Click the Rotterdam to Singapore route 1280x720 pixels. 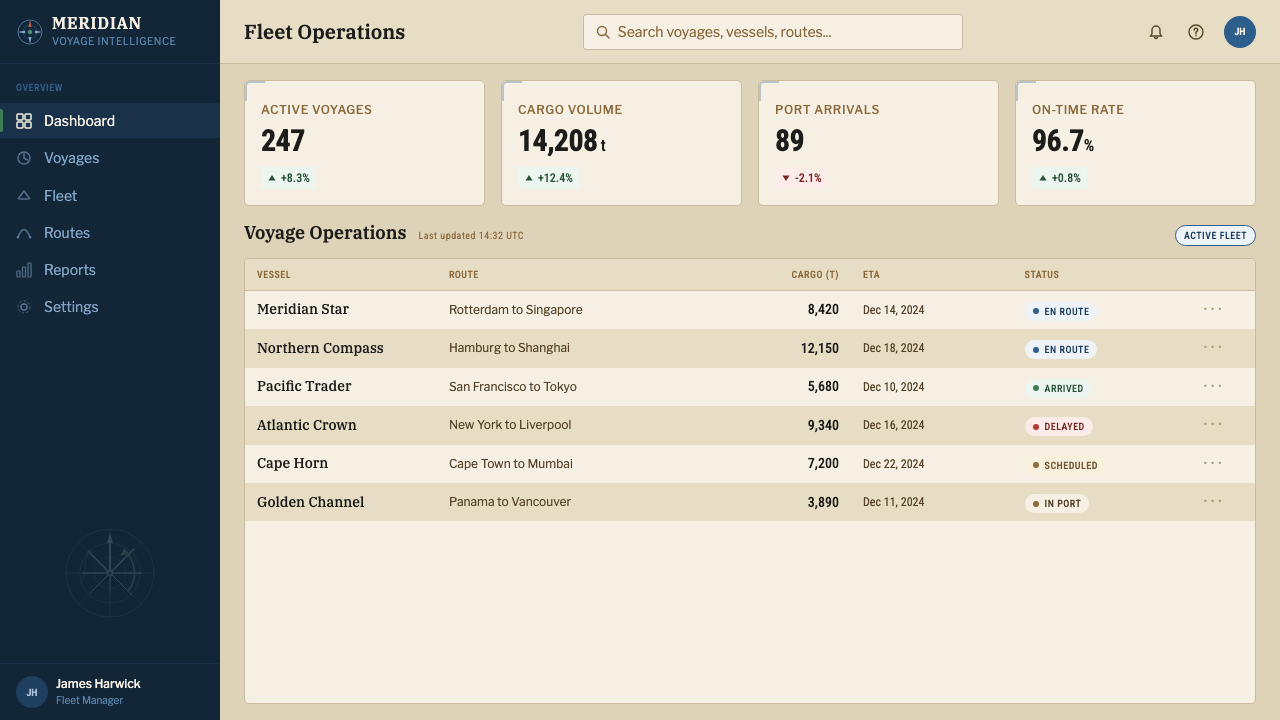[516, 310]
